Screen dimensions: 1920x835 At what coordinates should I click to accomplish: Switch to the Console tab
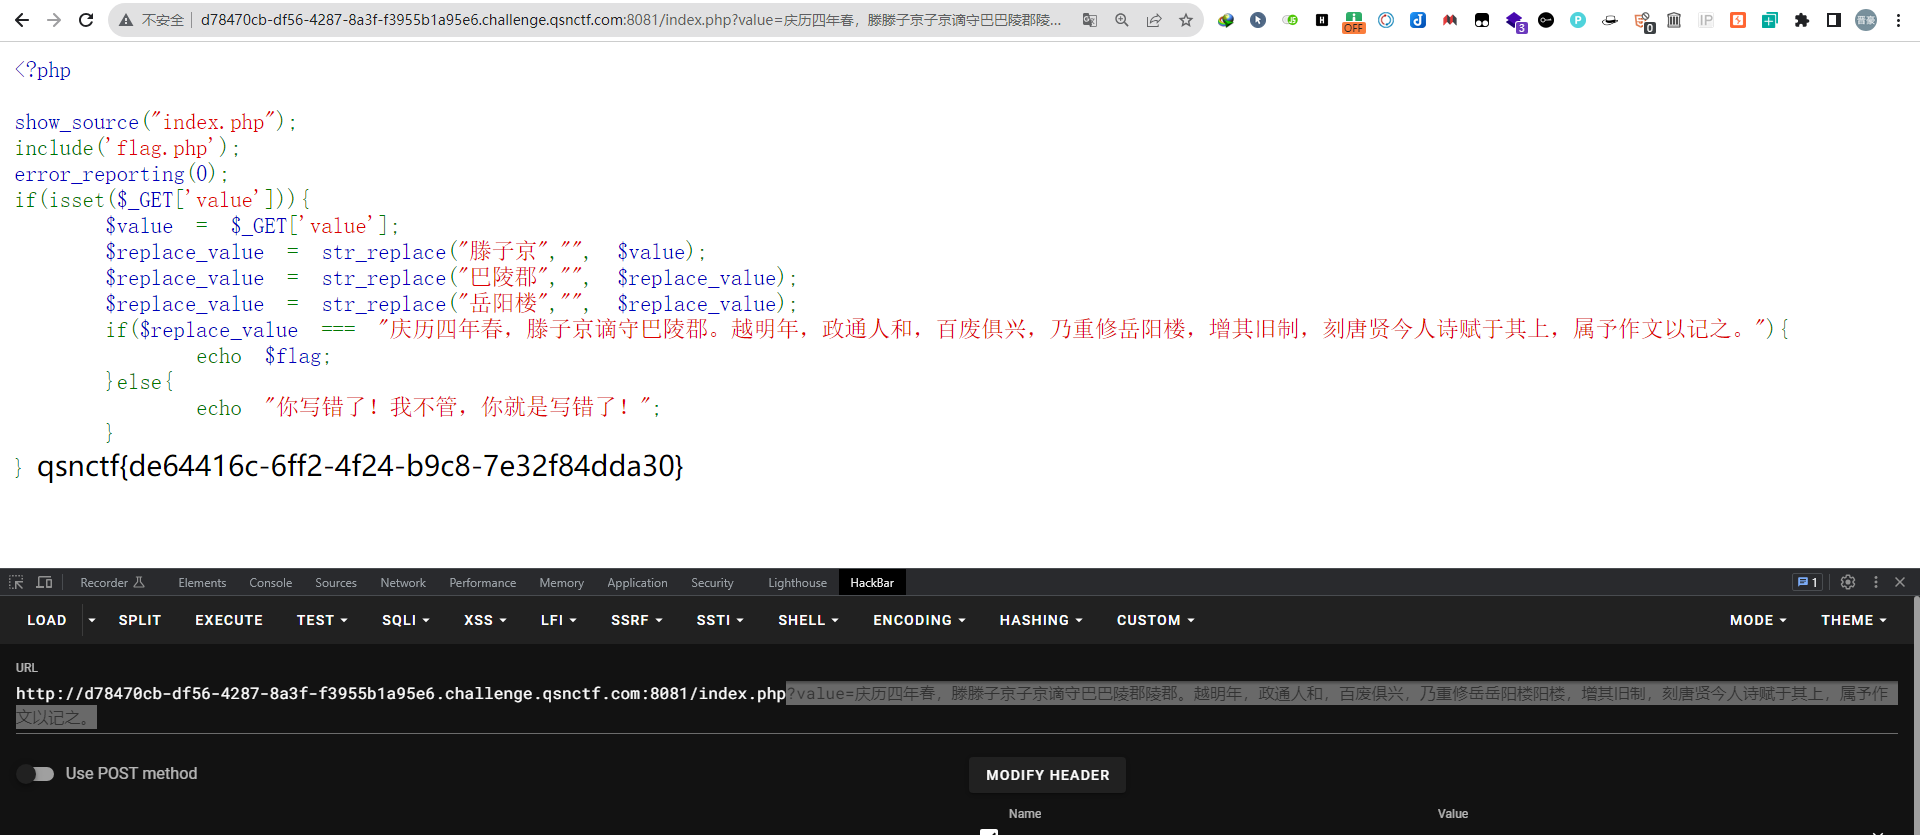pyautogui.click(x=271, y=583)
